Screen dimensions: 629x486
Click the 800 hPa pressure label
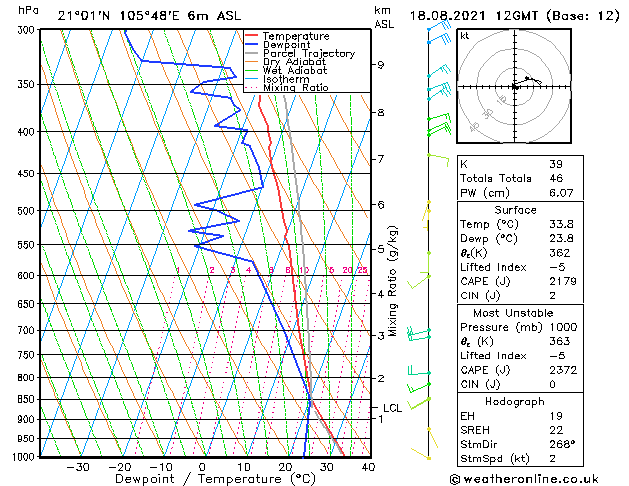pos(28,378)
